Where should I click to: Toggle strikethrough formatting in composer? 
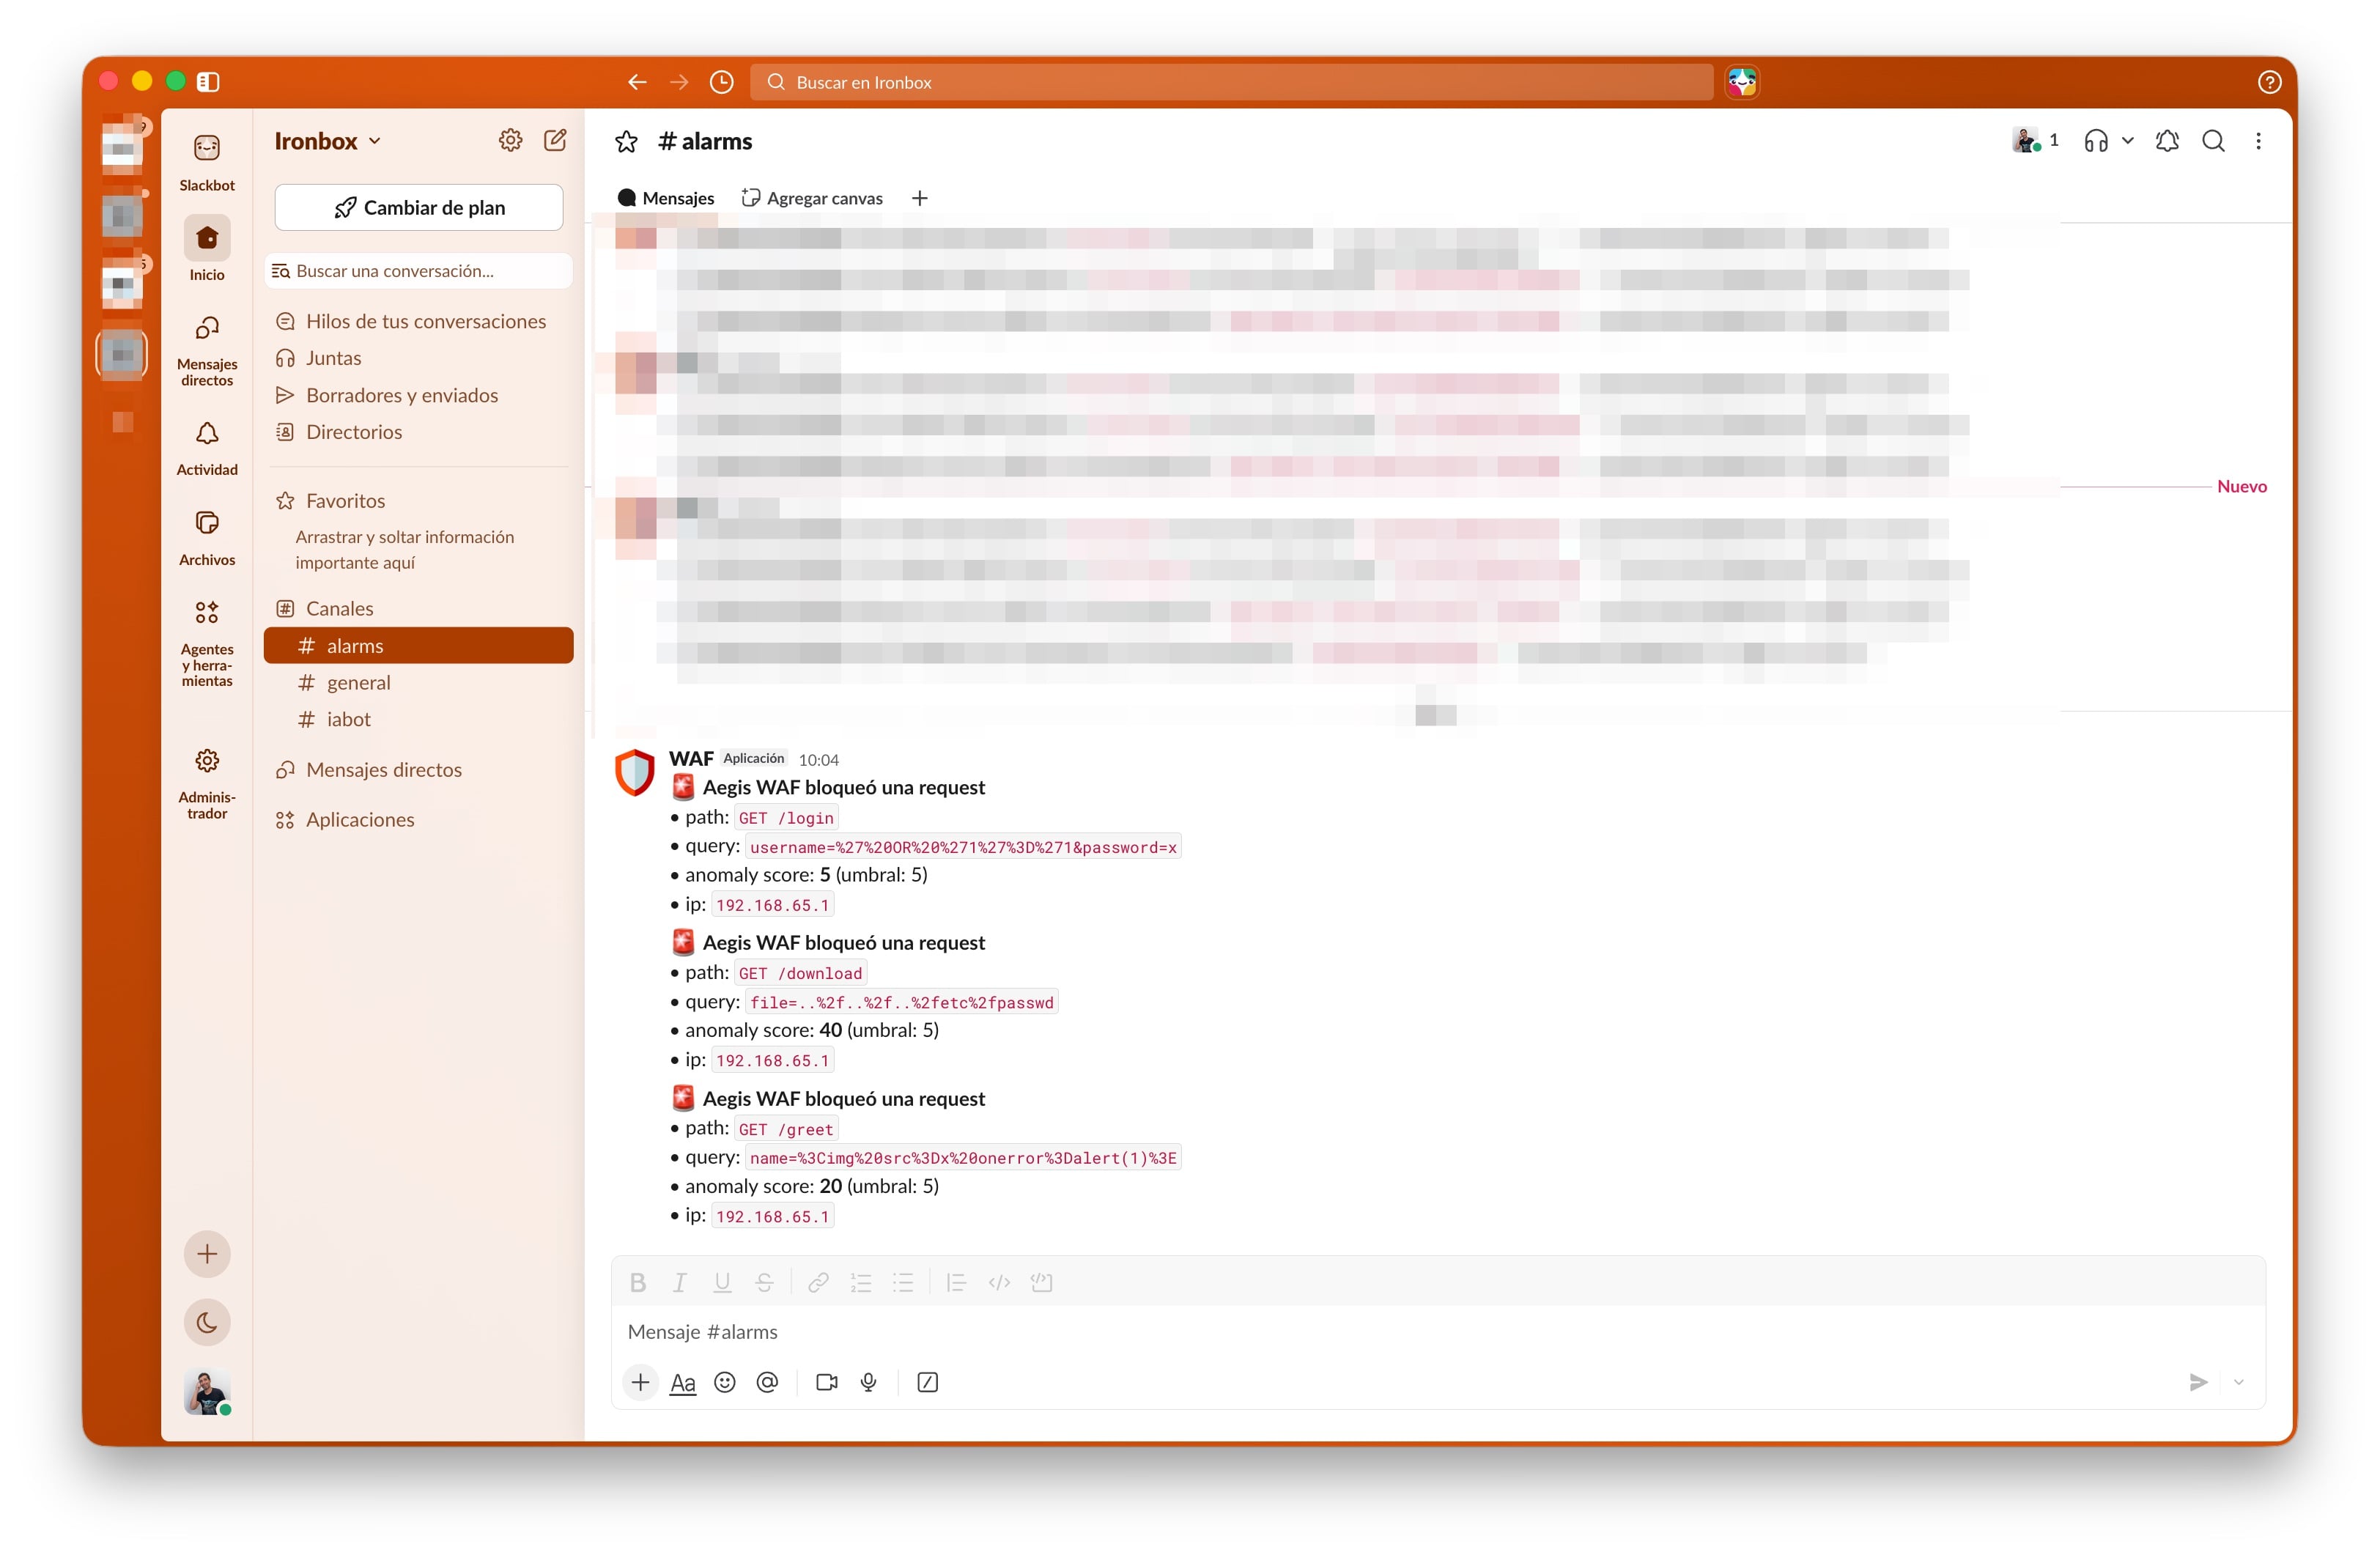pyautogui.click(x=764, y=1283)
